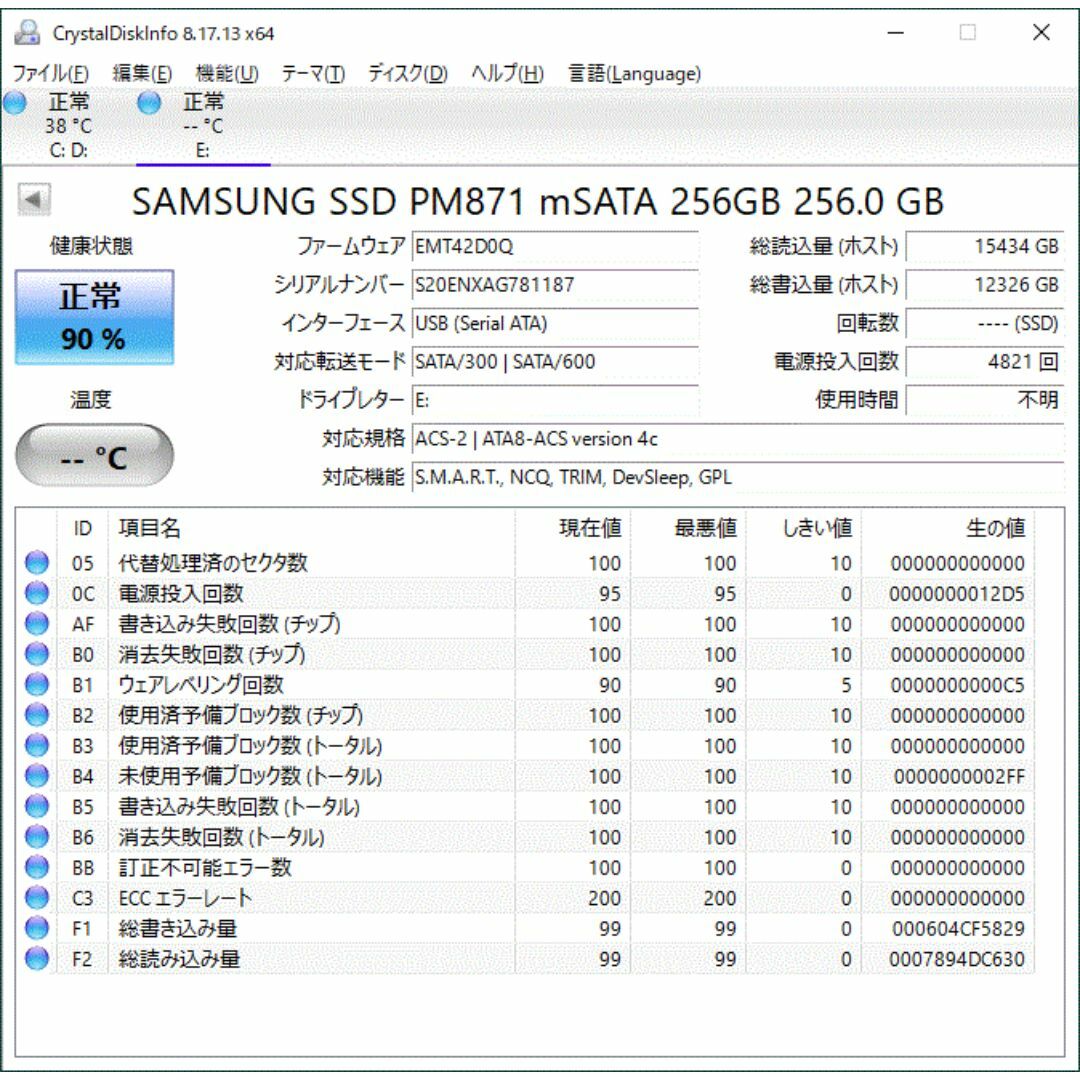The image size is (1080, 1080).
Task: Open the 機能(U) menu
Action: click(x=227, y=73)
